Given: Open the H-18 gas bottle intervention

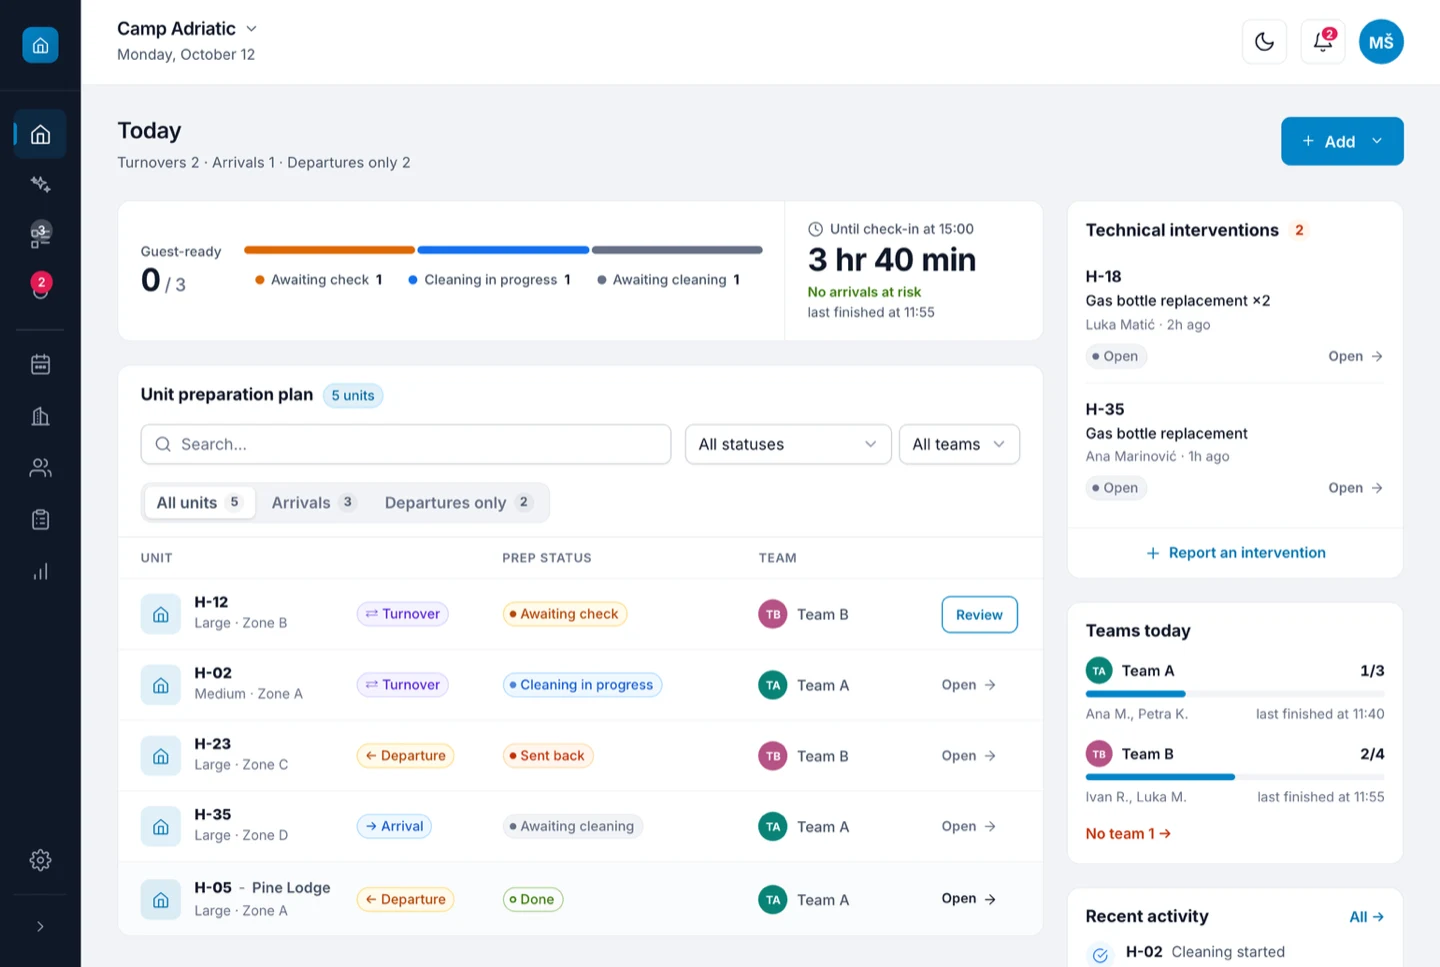Looking at the screenshot, I should click(1355, 356).
